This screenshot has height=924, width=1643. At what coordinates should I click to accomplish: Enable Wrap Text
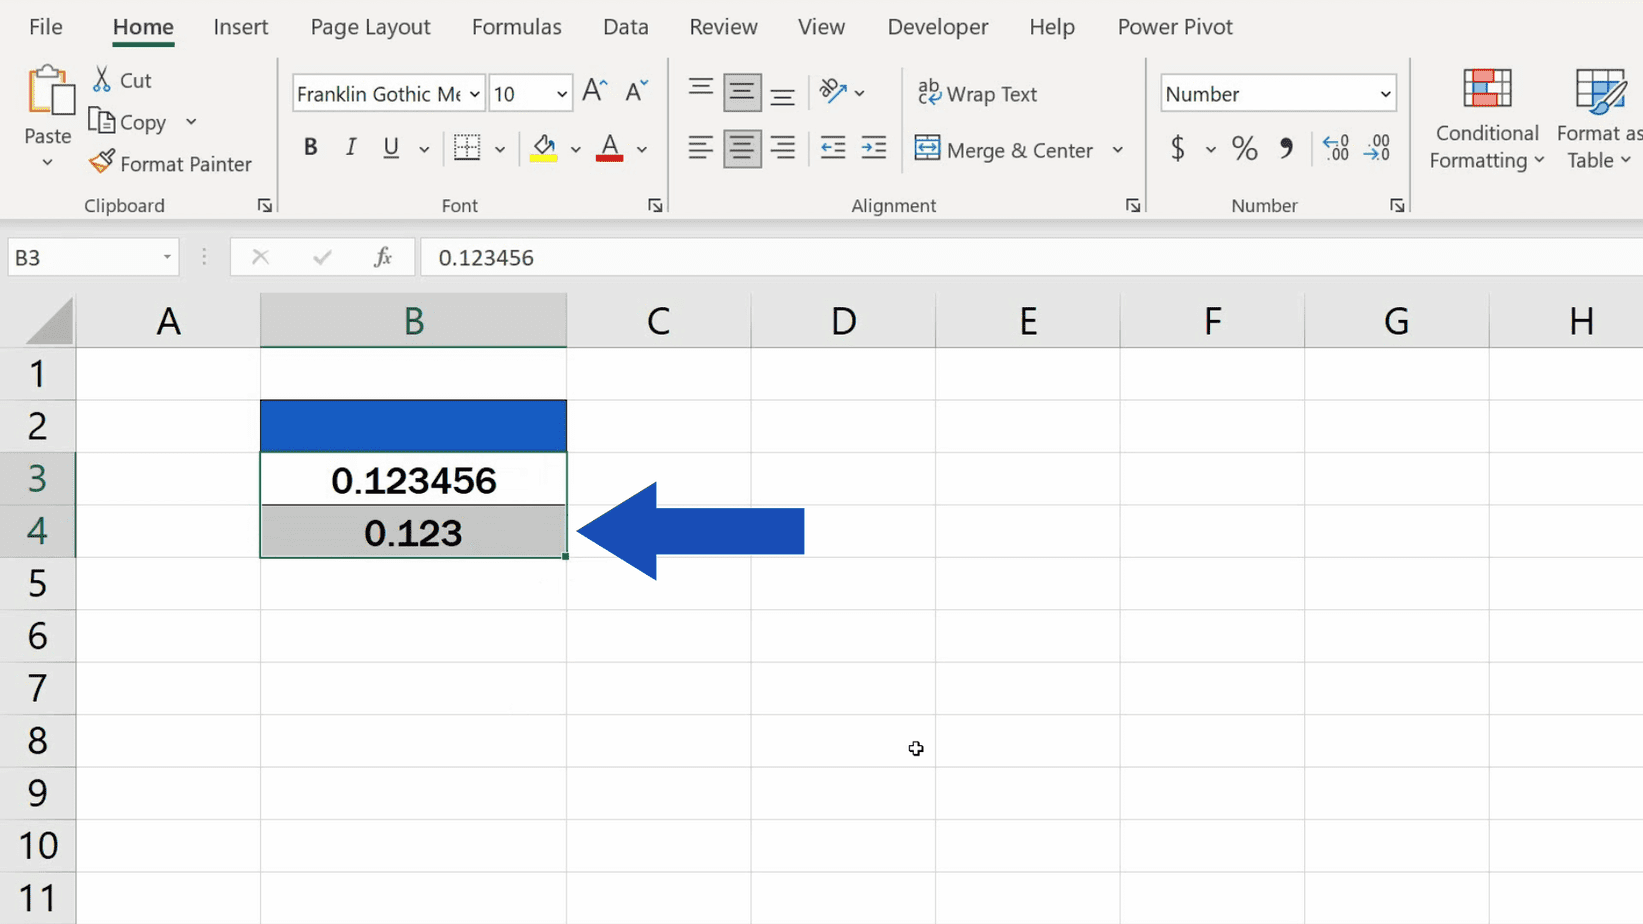point(978,93)
